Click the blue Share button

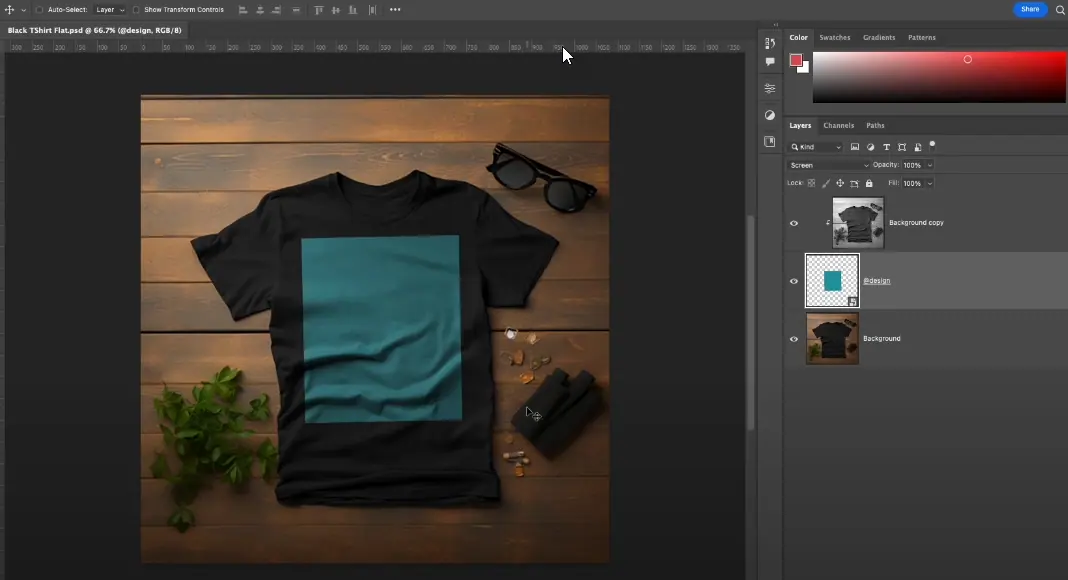(1029, 9)
